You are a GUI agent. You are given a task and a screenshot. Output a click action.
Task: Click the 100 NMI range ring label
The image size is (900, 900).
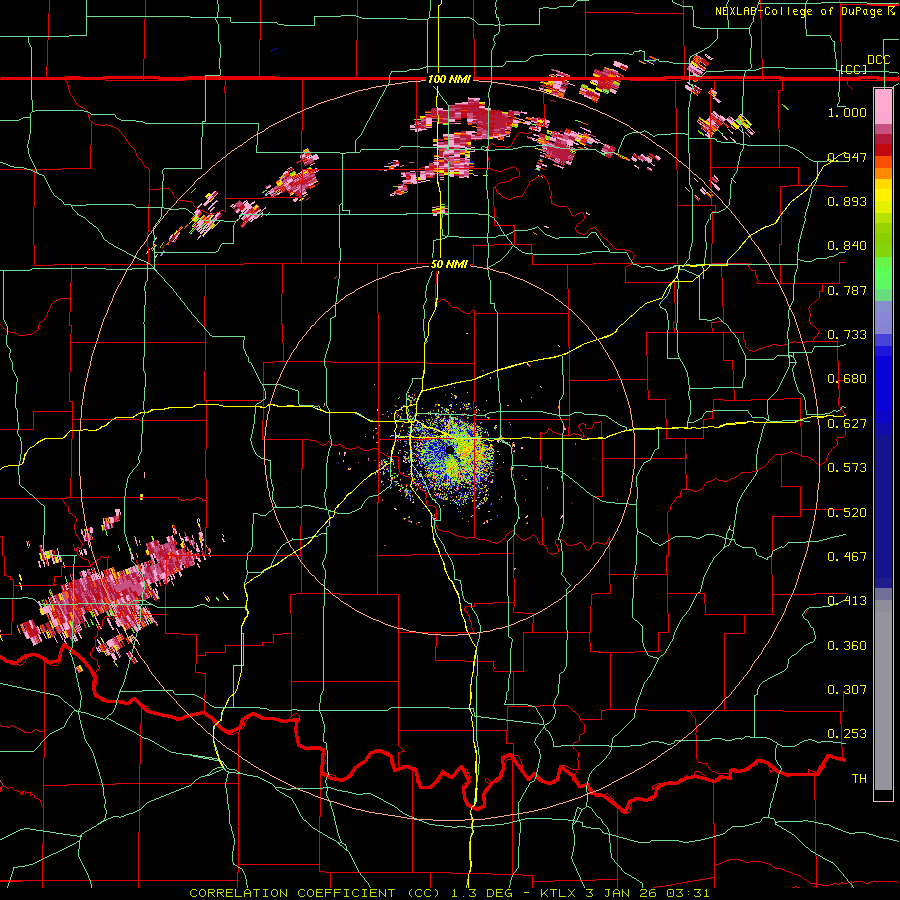click(x=449, y=79)
